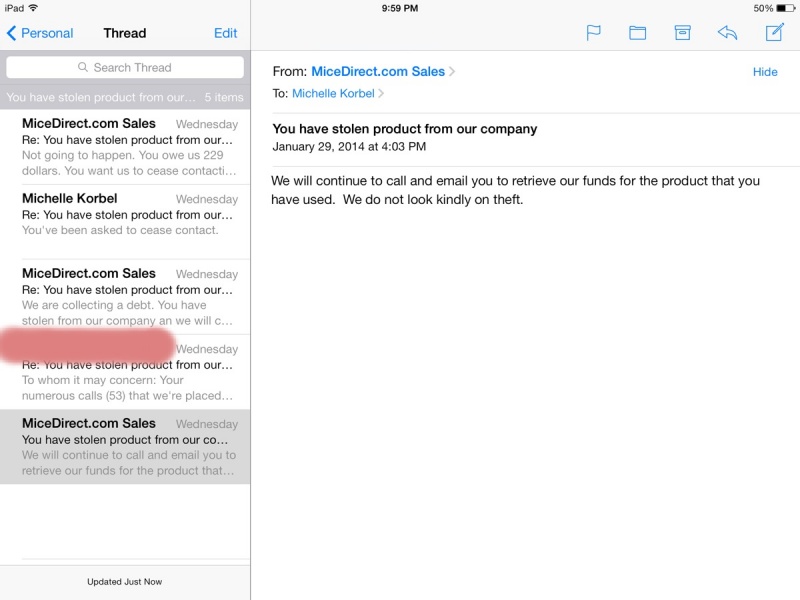
Task: Check the battery indicator at 50%
Action: [x=774, y=8]
